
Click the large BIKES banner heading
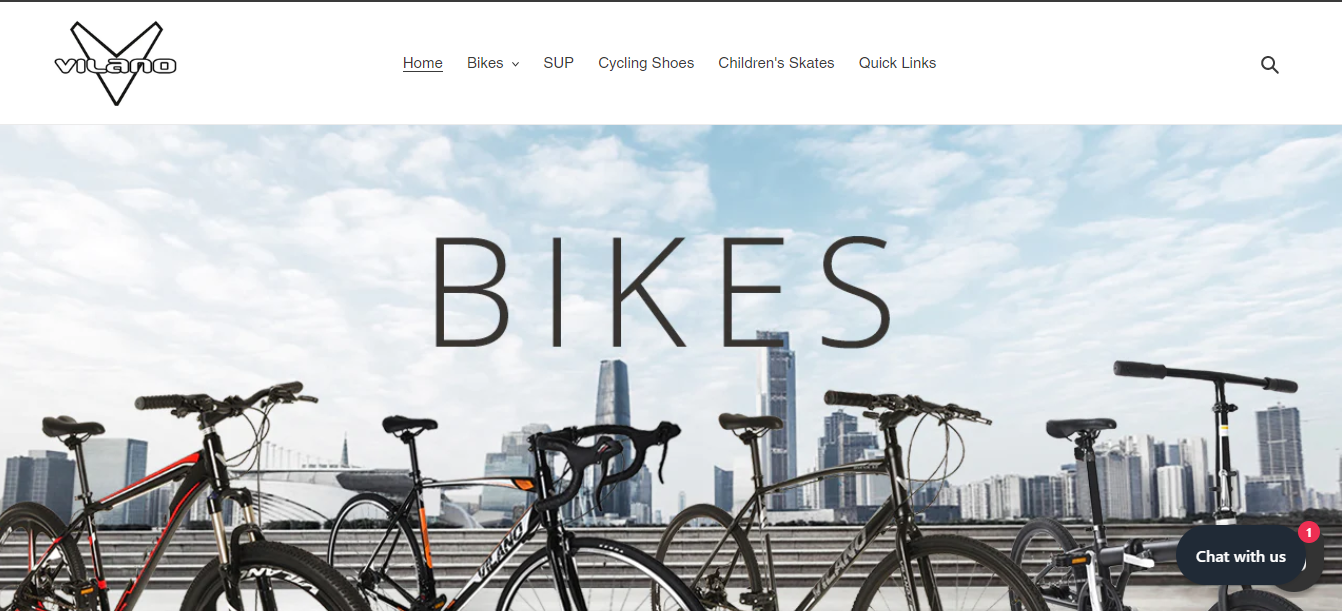point(661,290)
